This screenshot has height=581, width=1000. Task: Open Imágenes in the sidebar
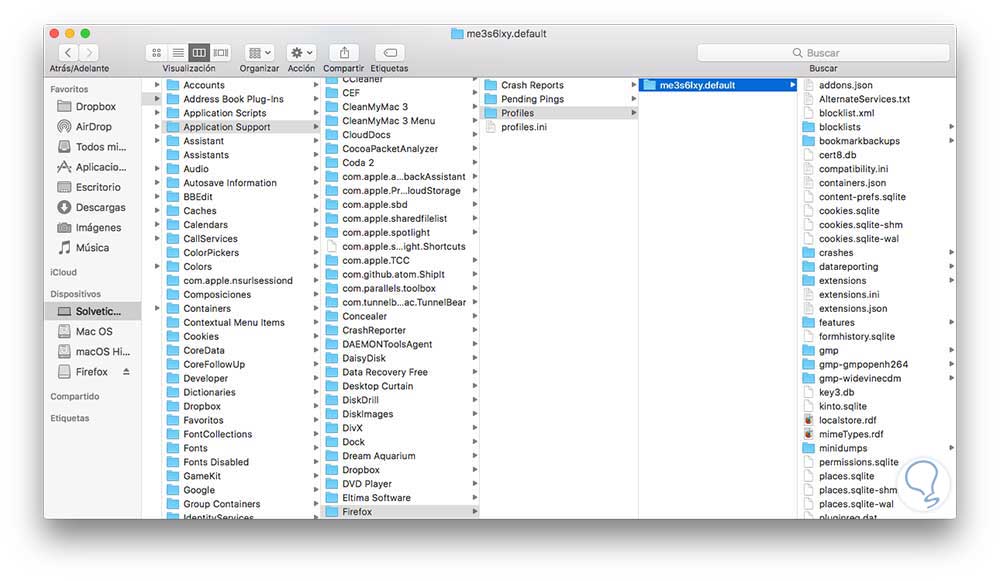point(93,228)
